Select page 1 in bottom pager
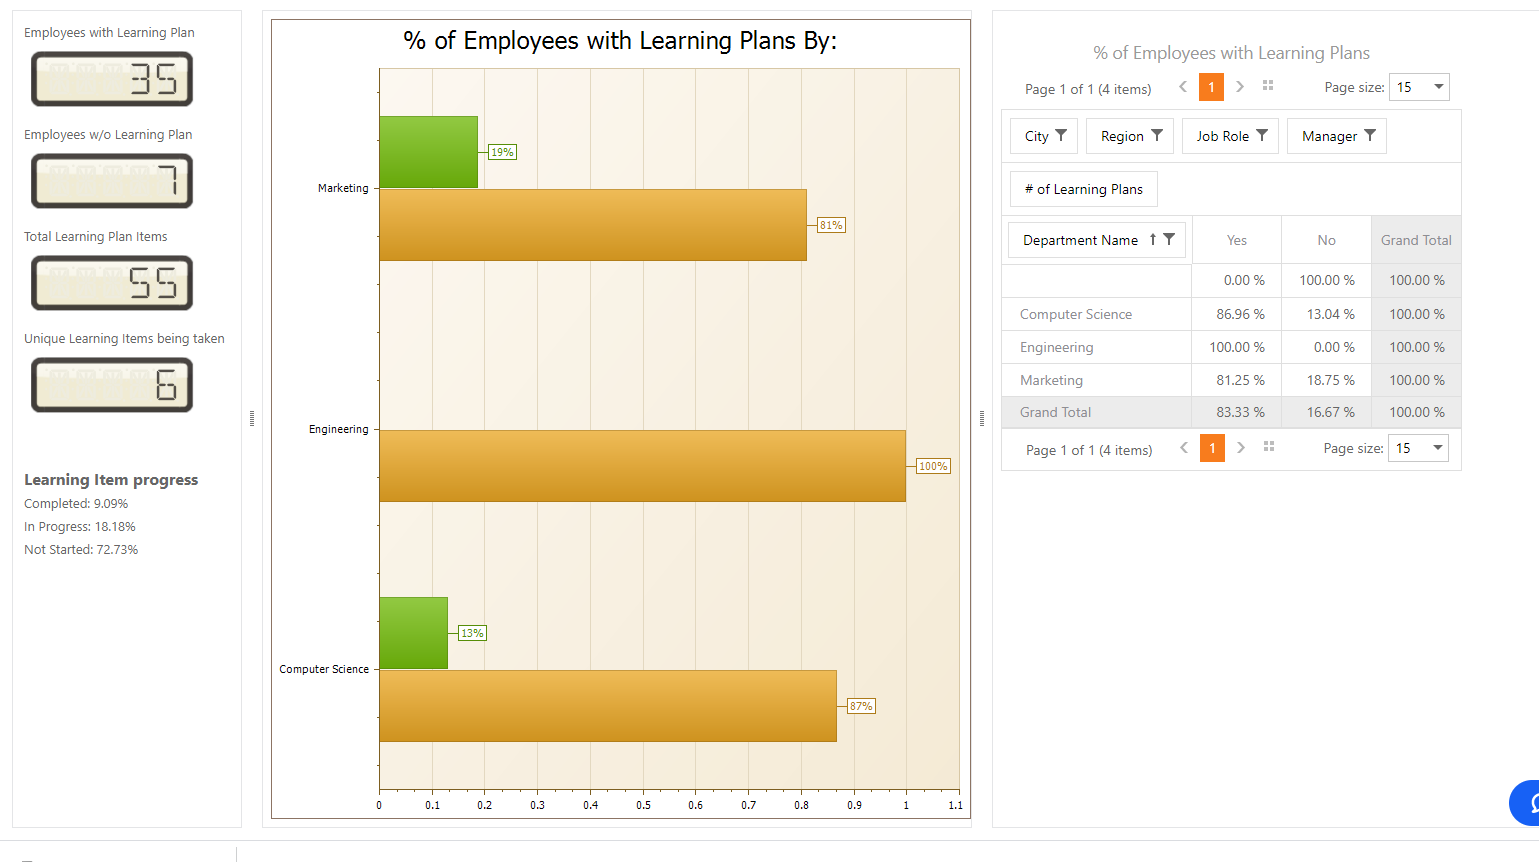Viewport: 1539px width, 862px height. pos(1212,448)
